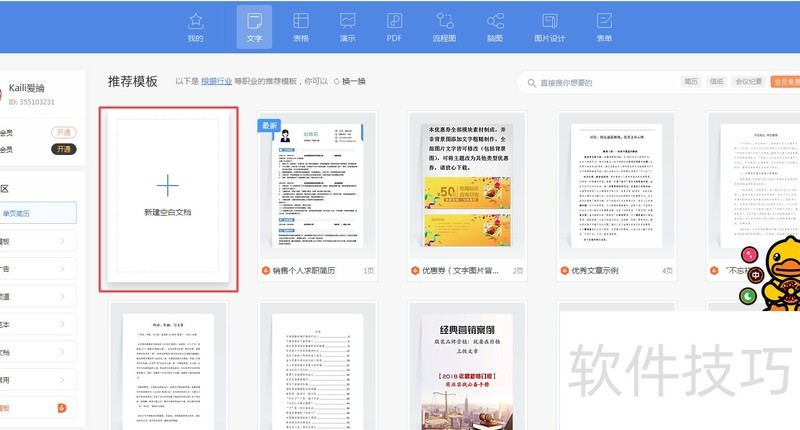Select 单页简历 in the left sidebar
Viewport: 800px width, 430px height.
click(40, 213)
